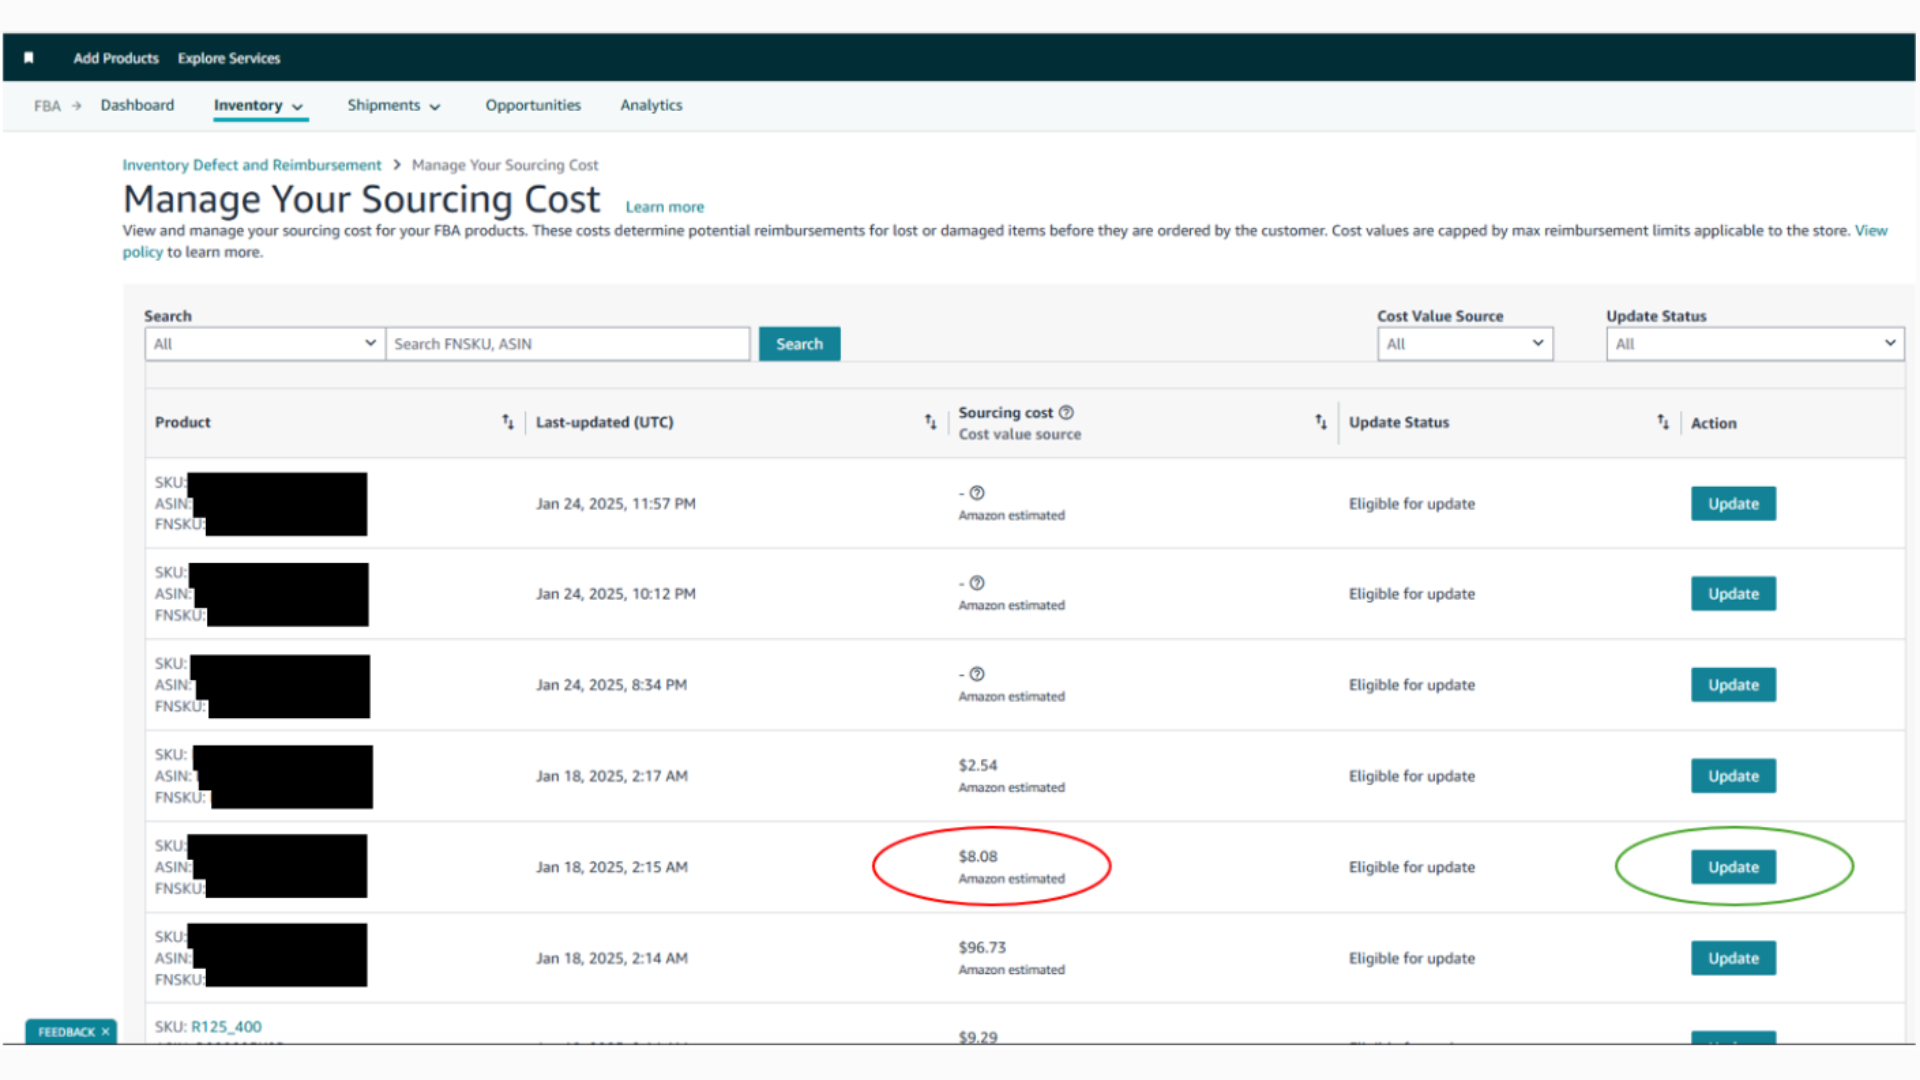Expand the Shipments menu
The width and height of the screenshot is (1920, 1080).
coord(393,105)
